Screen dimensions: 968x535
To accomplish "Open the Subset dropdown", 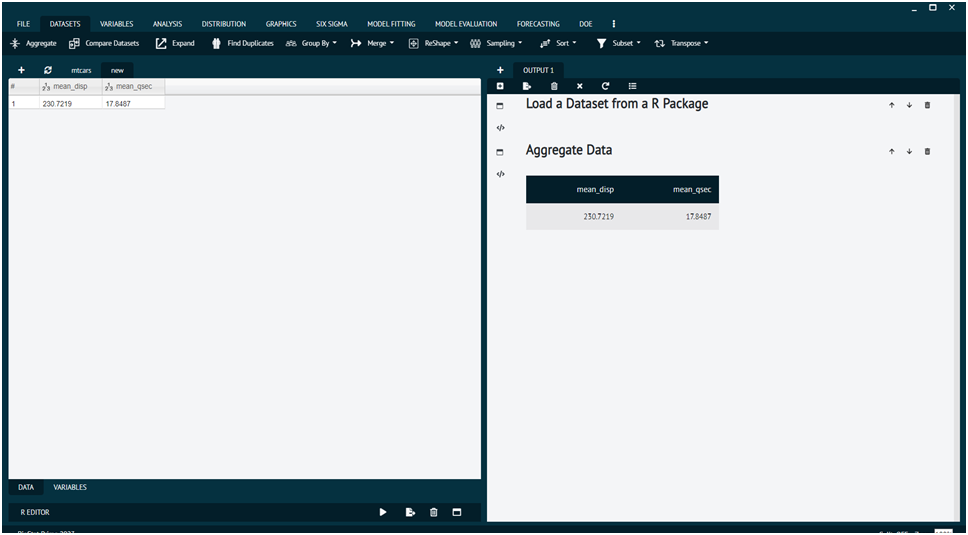I will coord(618,43).
